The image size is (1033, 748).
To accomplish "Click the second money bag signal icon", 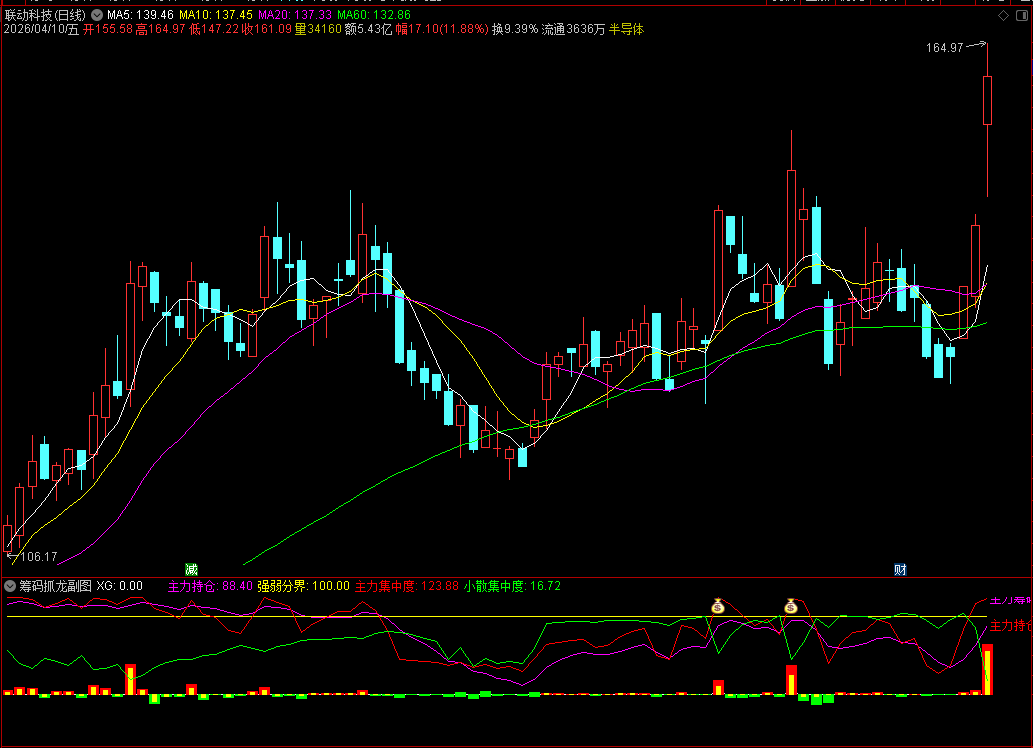I will coord(791,606).
